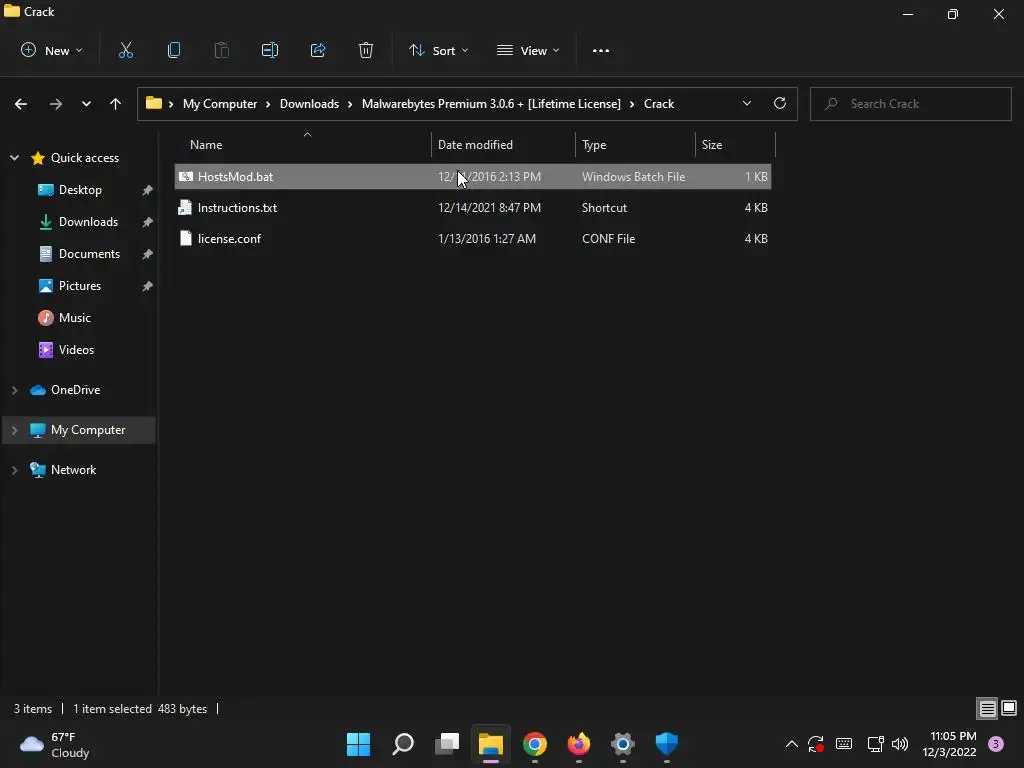Select the Instructions.txt file name
The image size is (1024, 768).
238,208
